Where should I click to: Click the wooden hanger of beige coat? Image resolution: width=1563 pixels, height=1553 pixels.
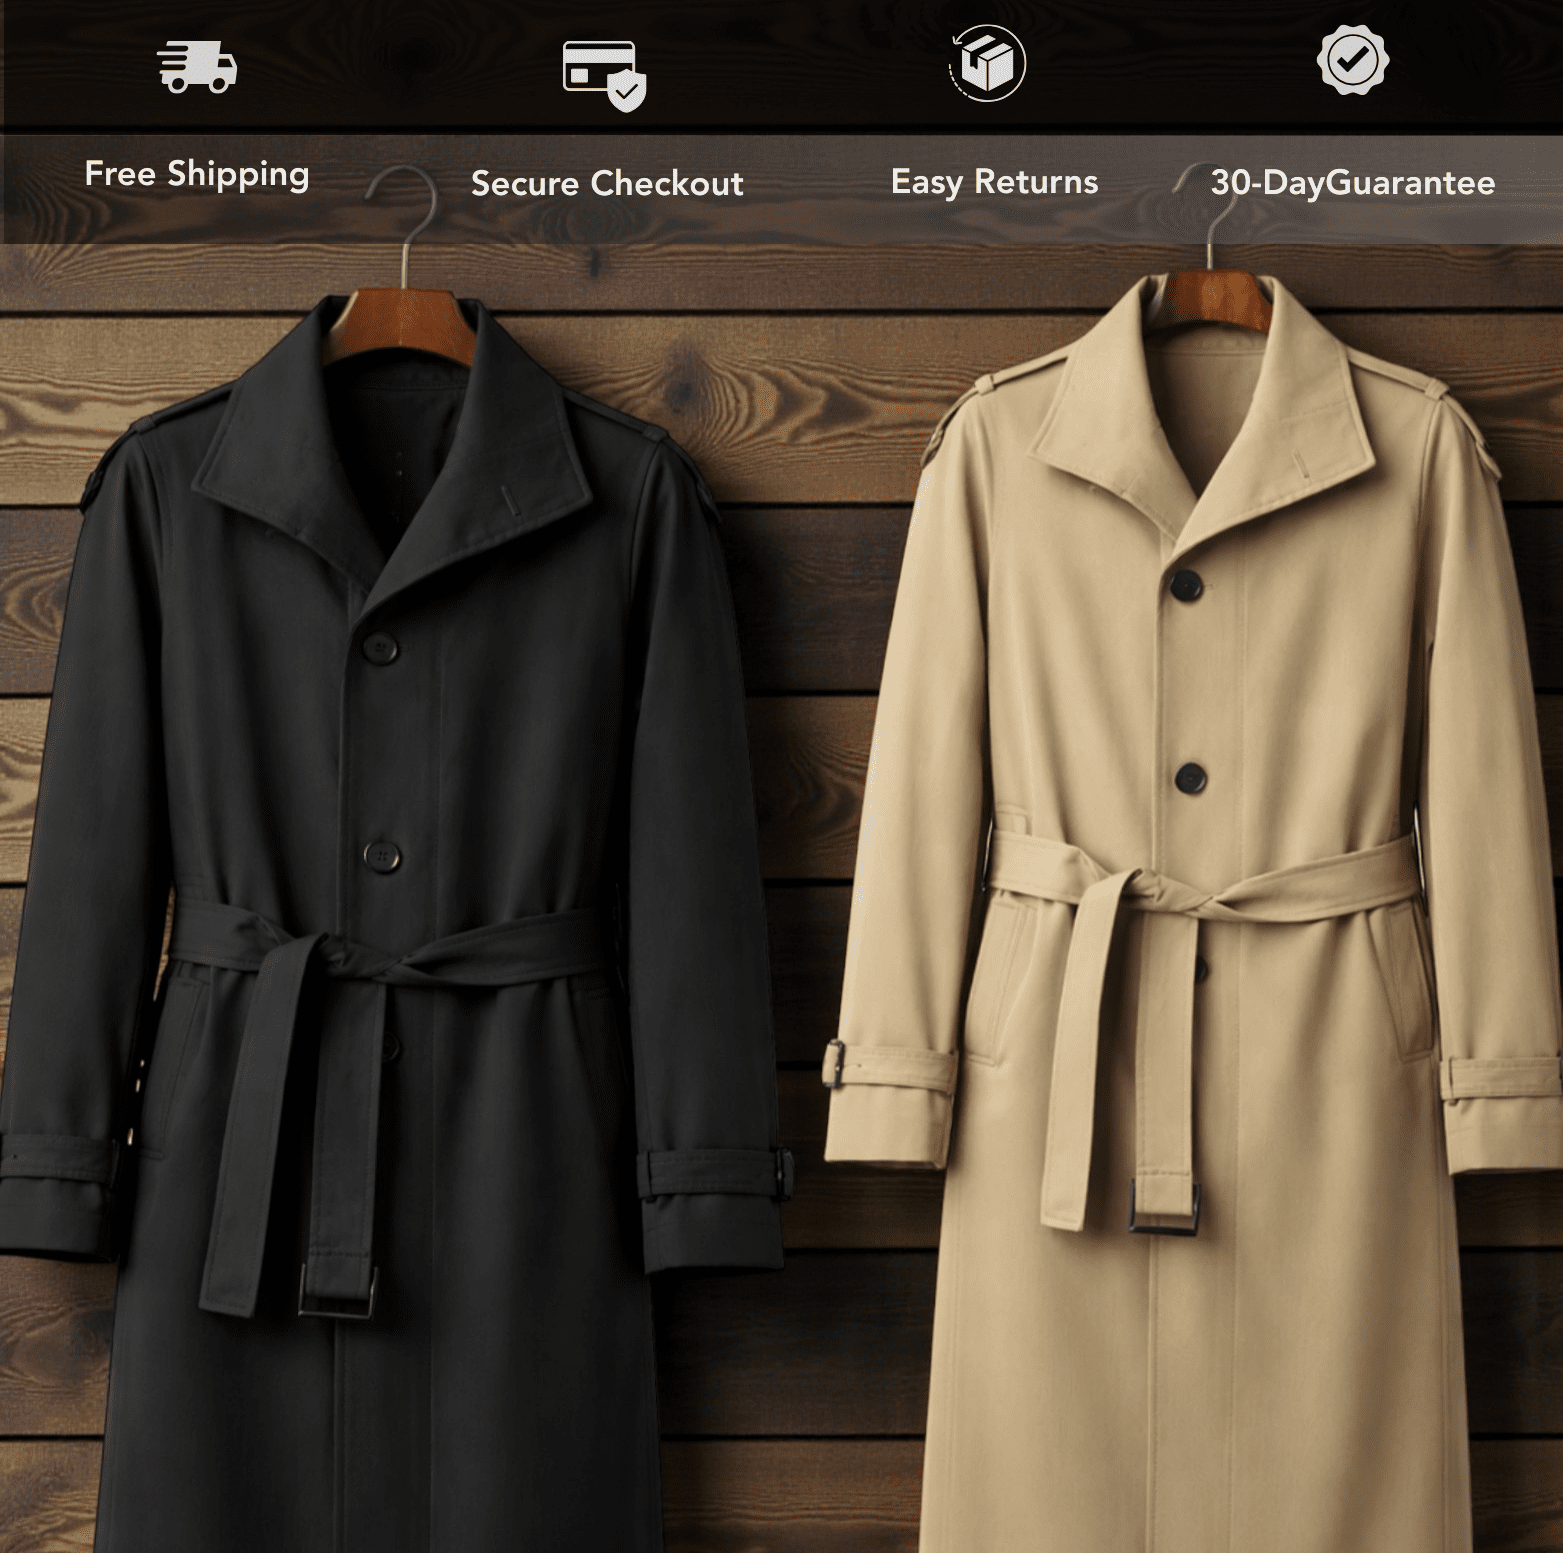1210,300
